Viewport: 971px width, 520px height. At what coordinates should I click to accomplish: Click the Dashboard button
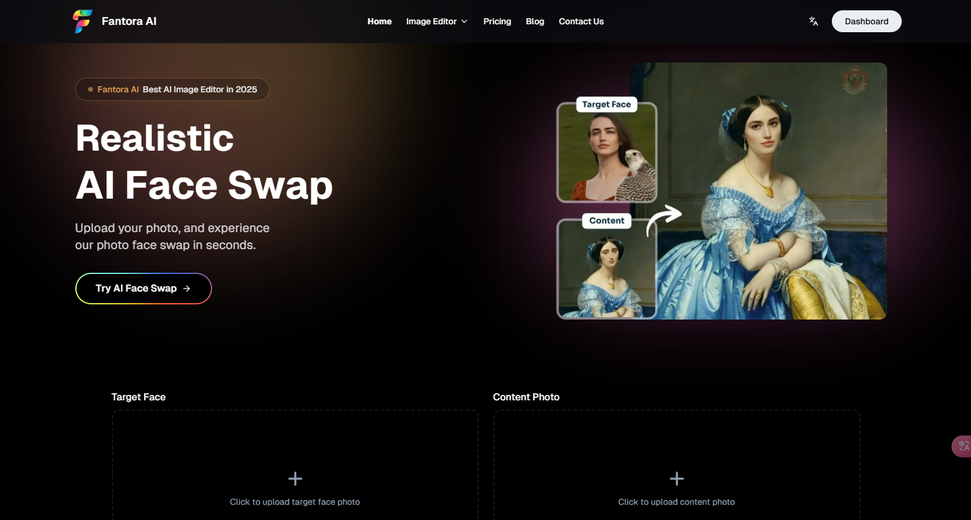coord(866,21)
